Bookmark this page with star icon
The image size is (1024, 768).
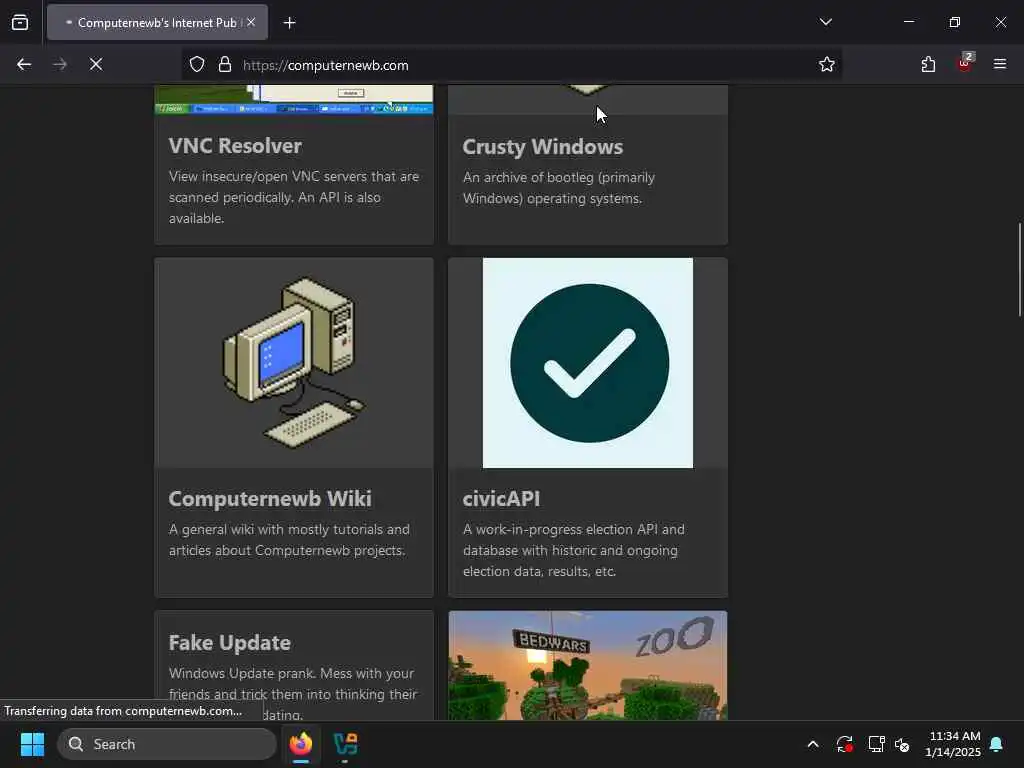(827, 65)
